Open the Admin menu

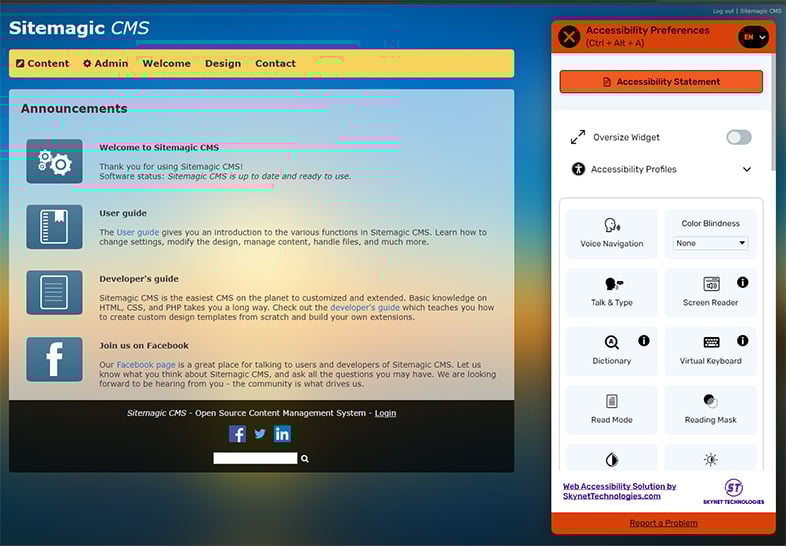[x=105, y=64]
